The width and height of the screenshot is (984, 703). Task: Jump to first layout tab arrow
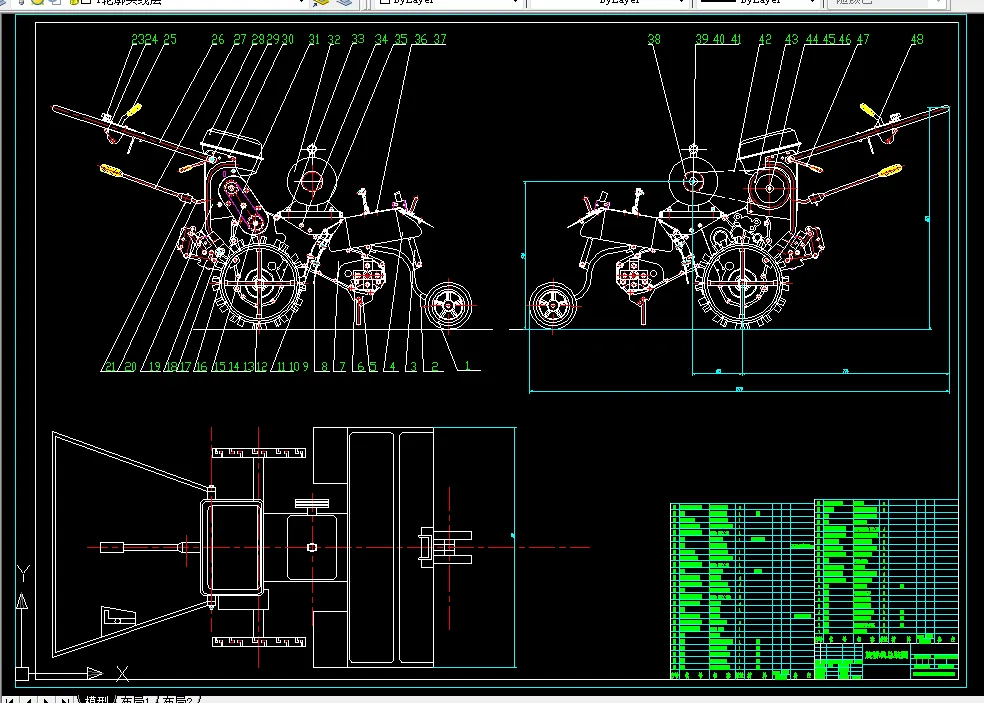pos(9,699)
